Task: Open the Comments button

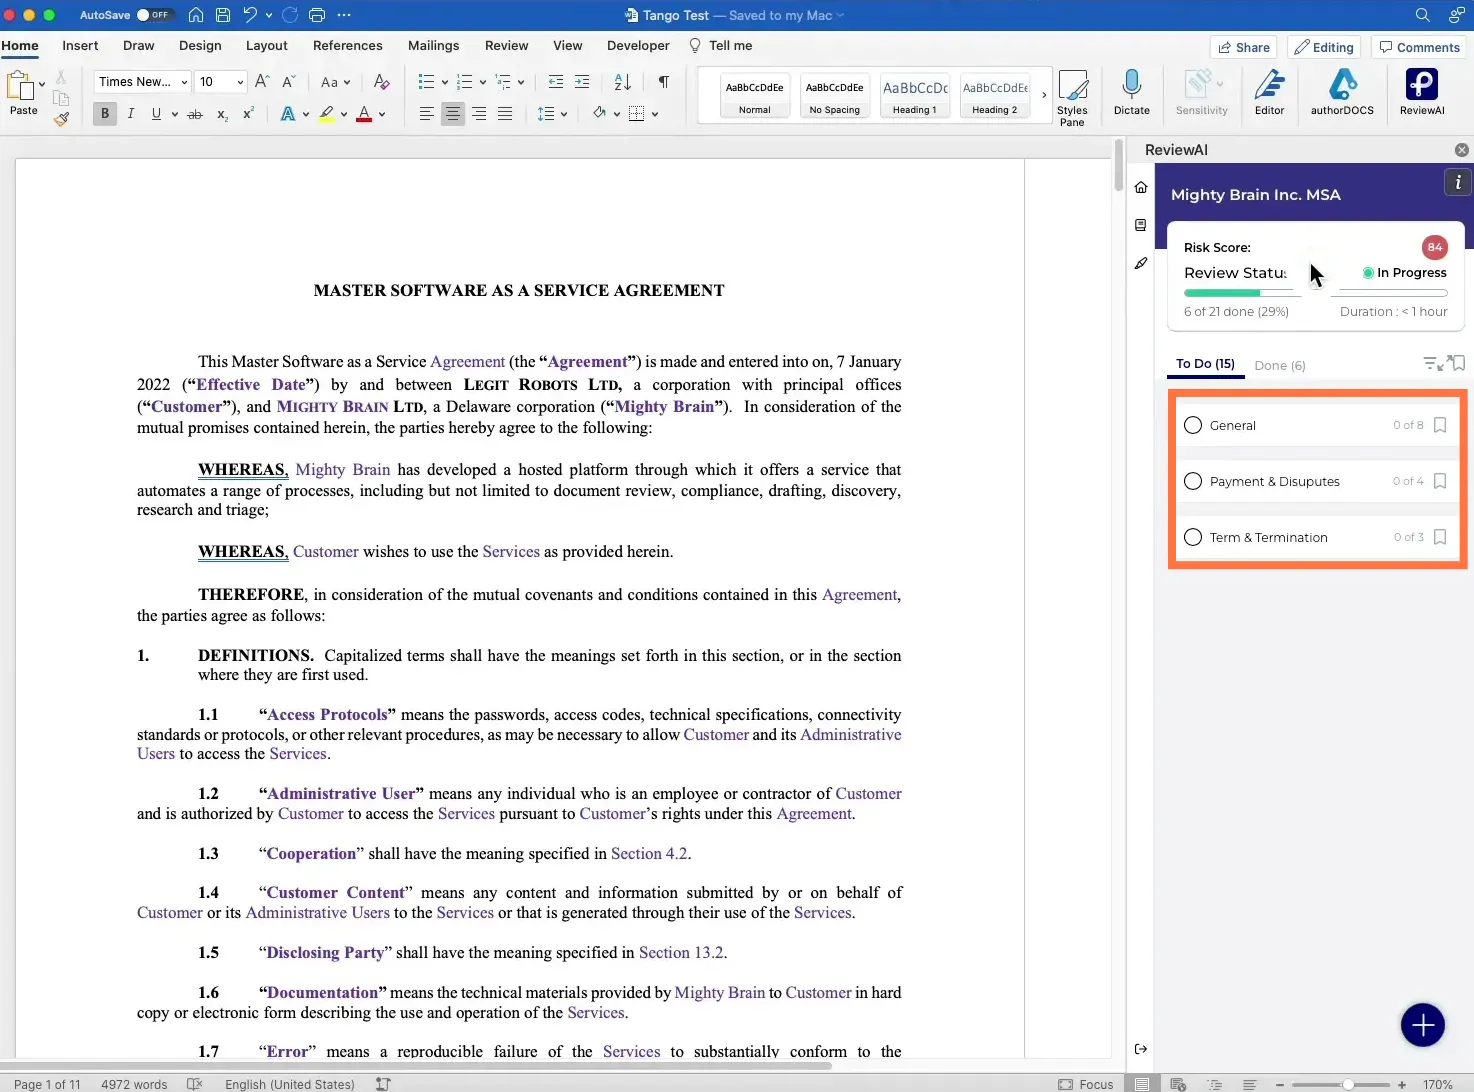Action: (x=1418, y=47)
